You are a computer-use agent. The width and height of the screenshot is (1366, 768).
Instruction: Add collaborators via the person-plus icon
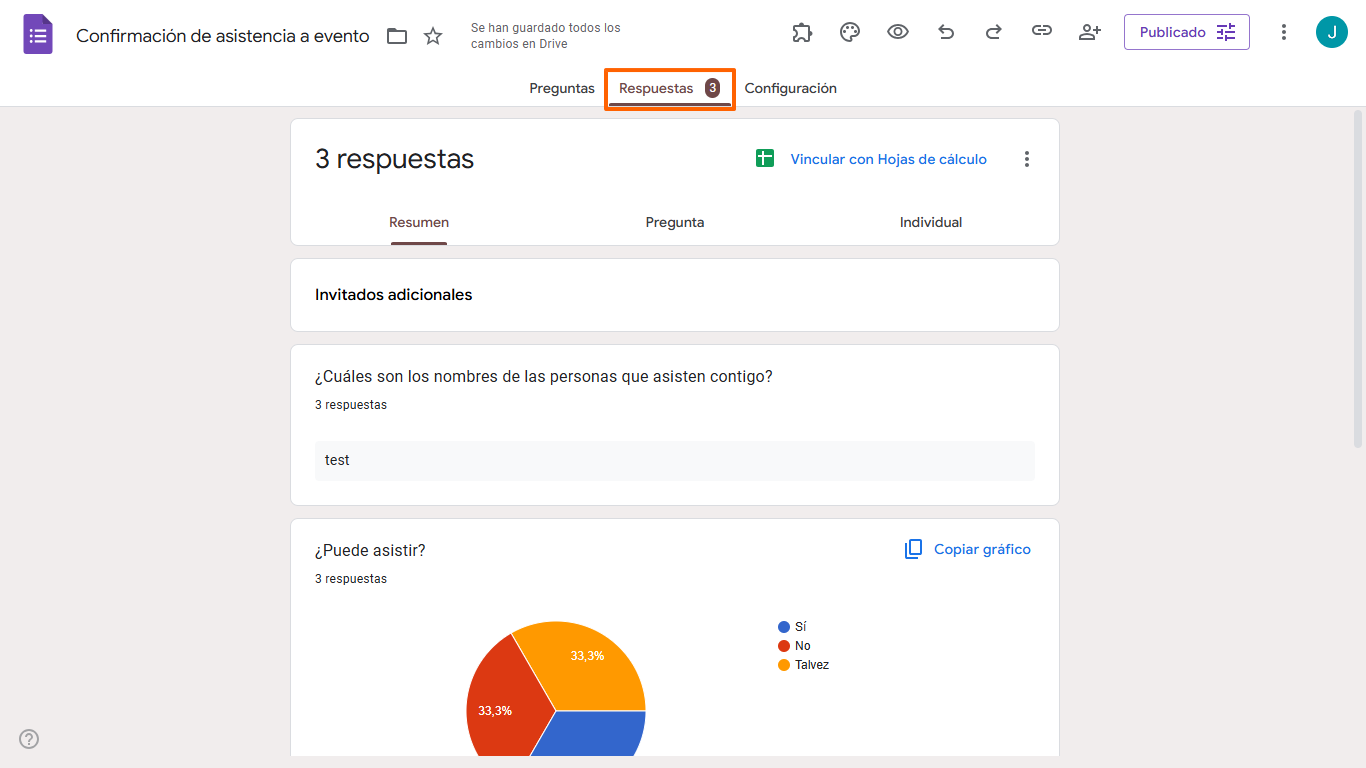[x=1089, y=31]
